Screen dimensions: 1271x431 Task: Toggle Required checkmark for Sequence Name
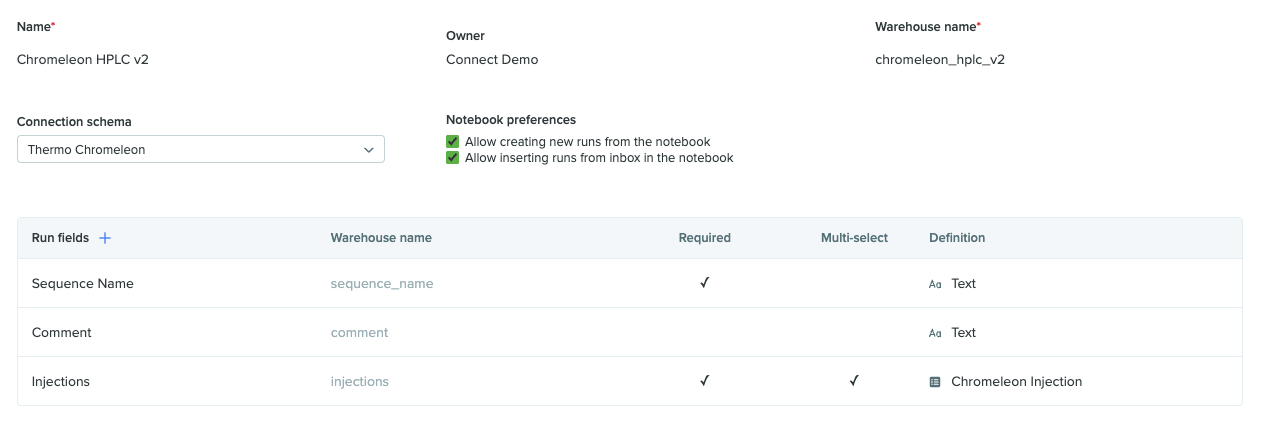click(704, 283)
